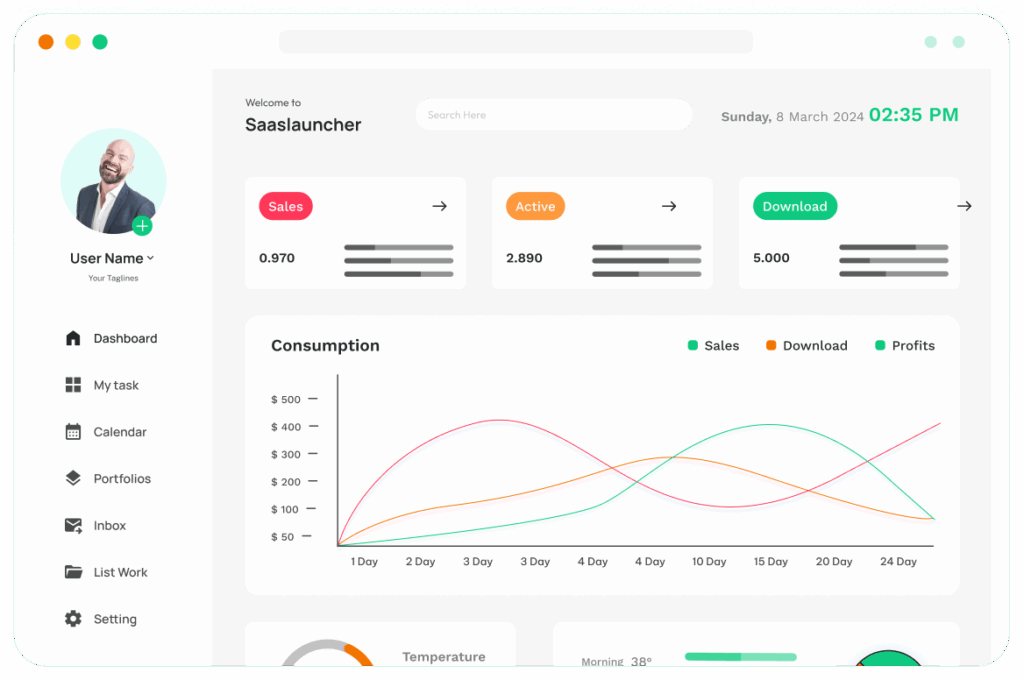Open Calendar via its sidebar icon
The width and height of the screenshot is (1024, 680).
click(73, 432)
